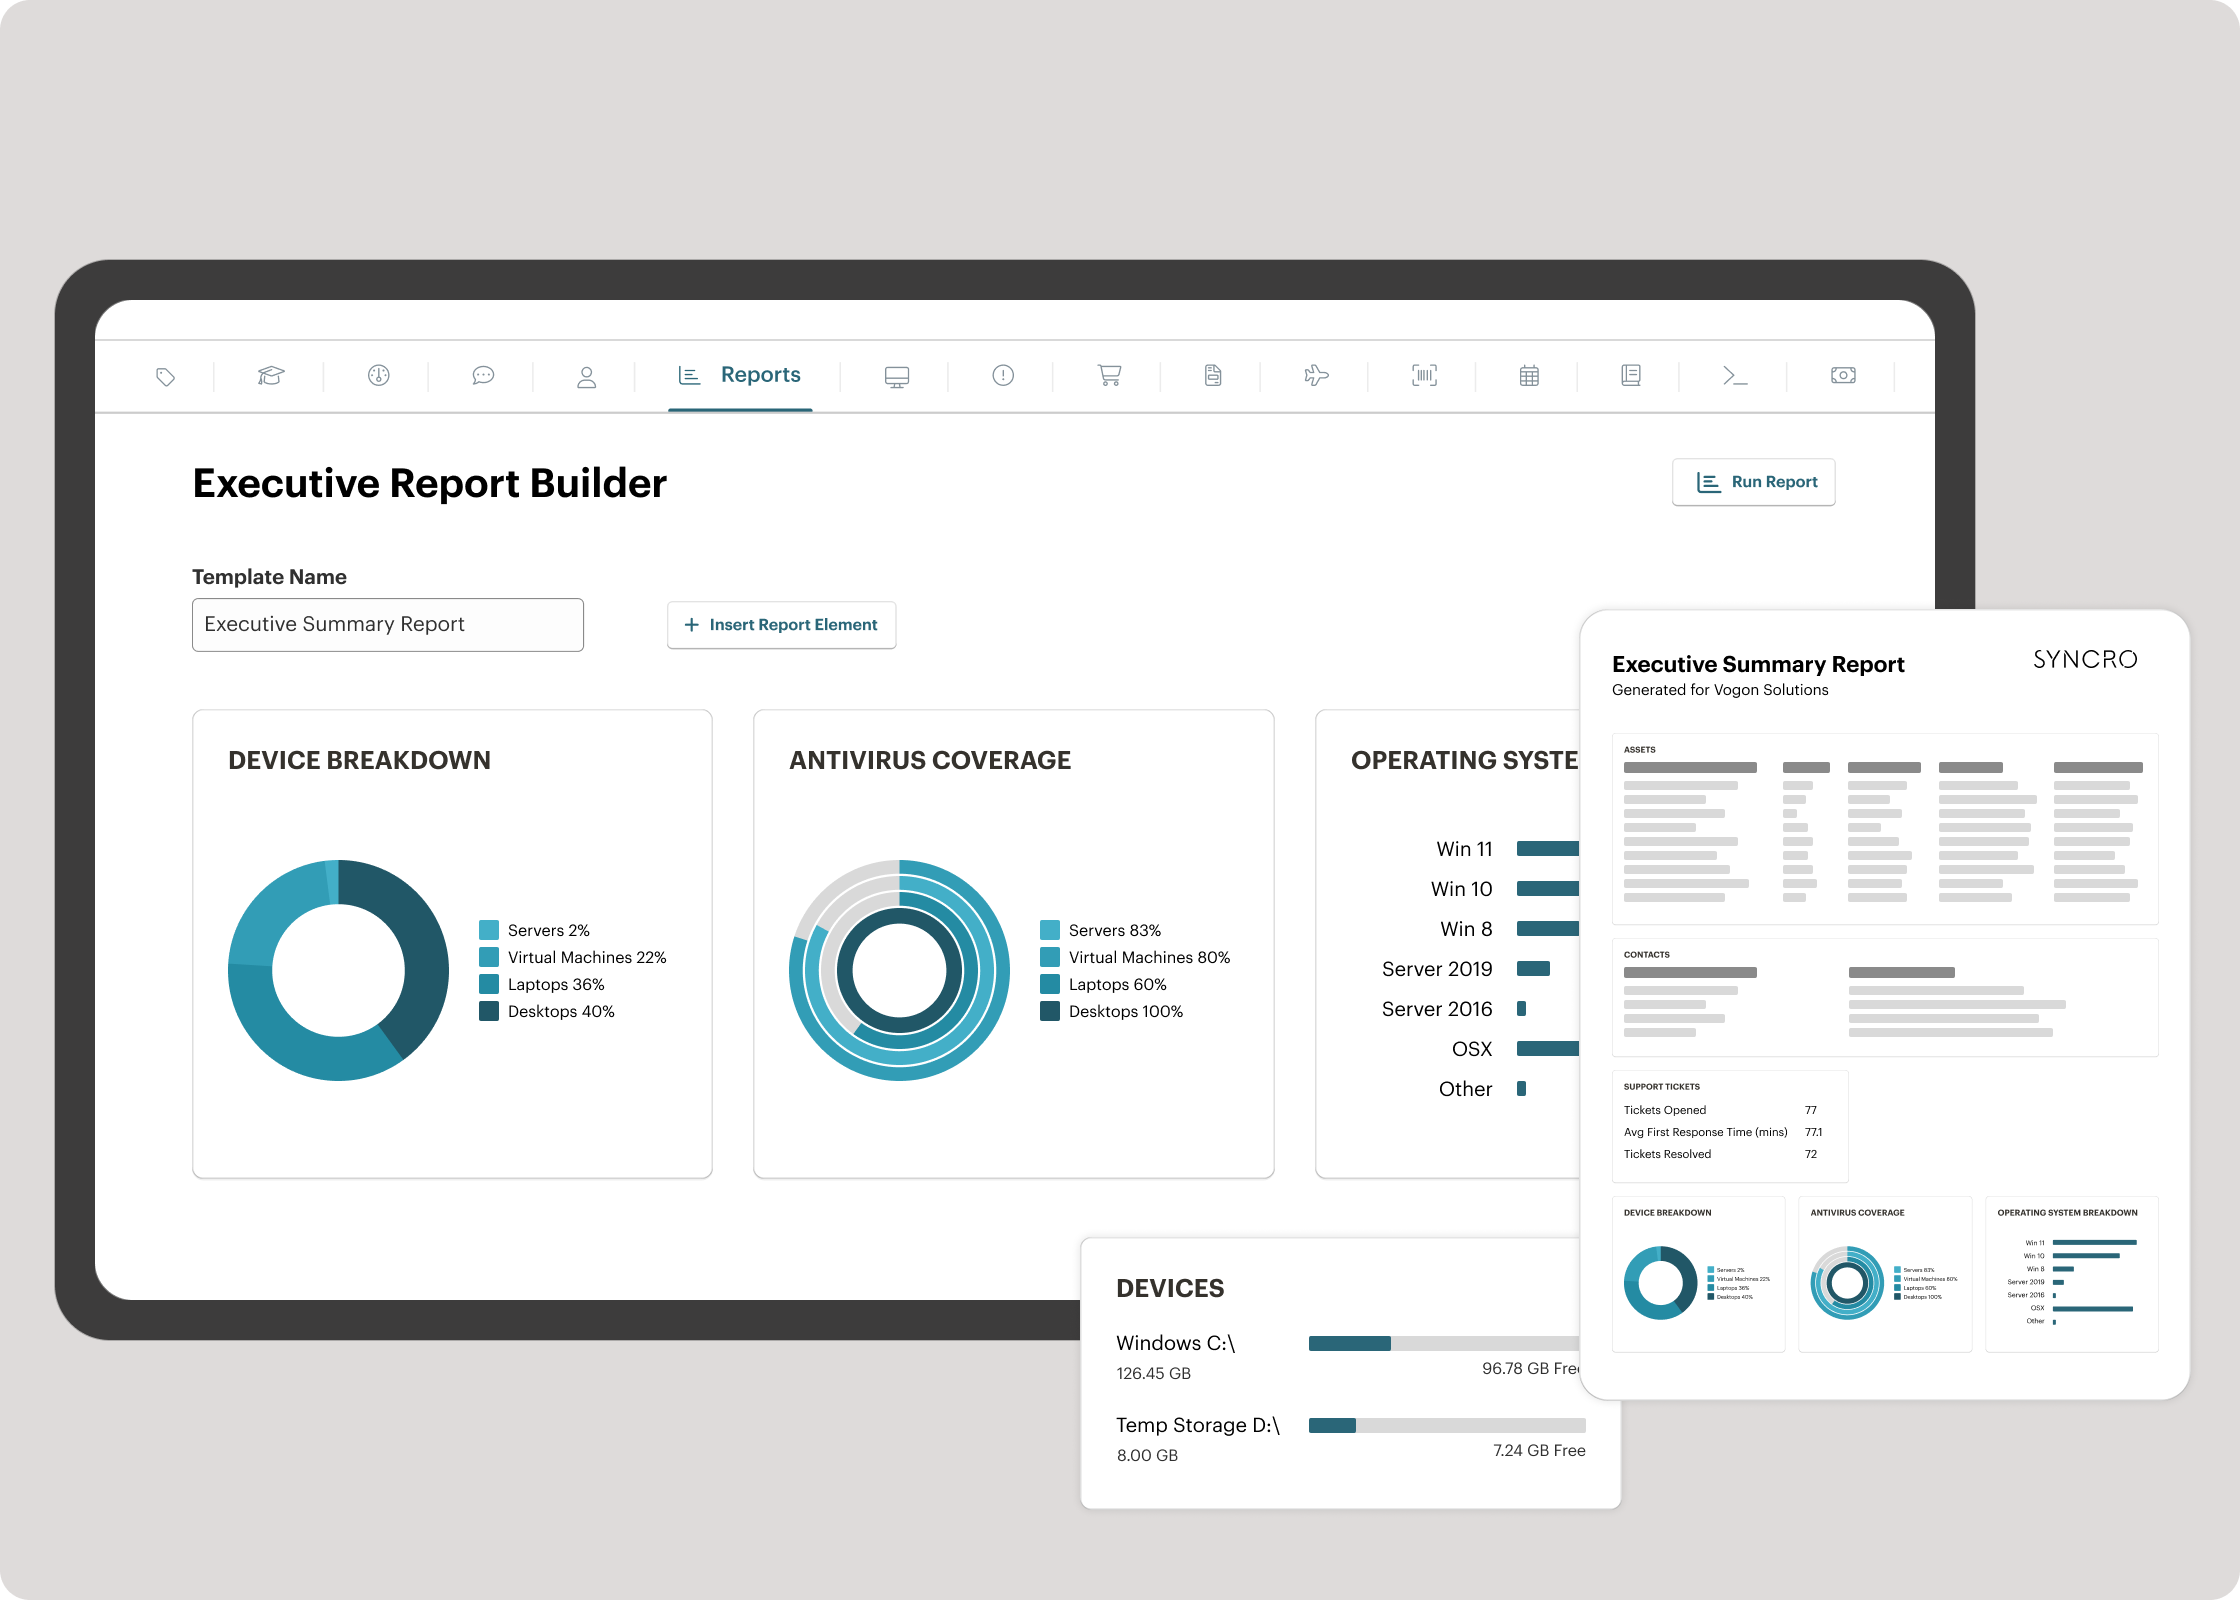Open the assets monitor icon
This screenshot has width=2240, height=1600.
[x=896, y=376]
